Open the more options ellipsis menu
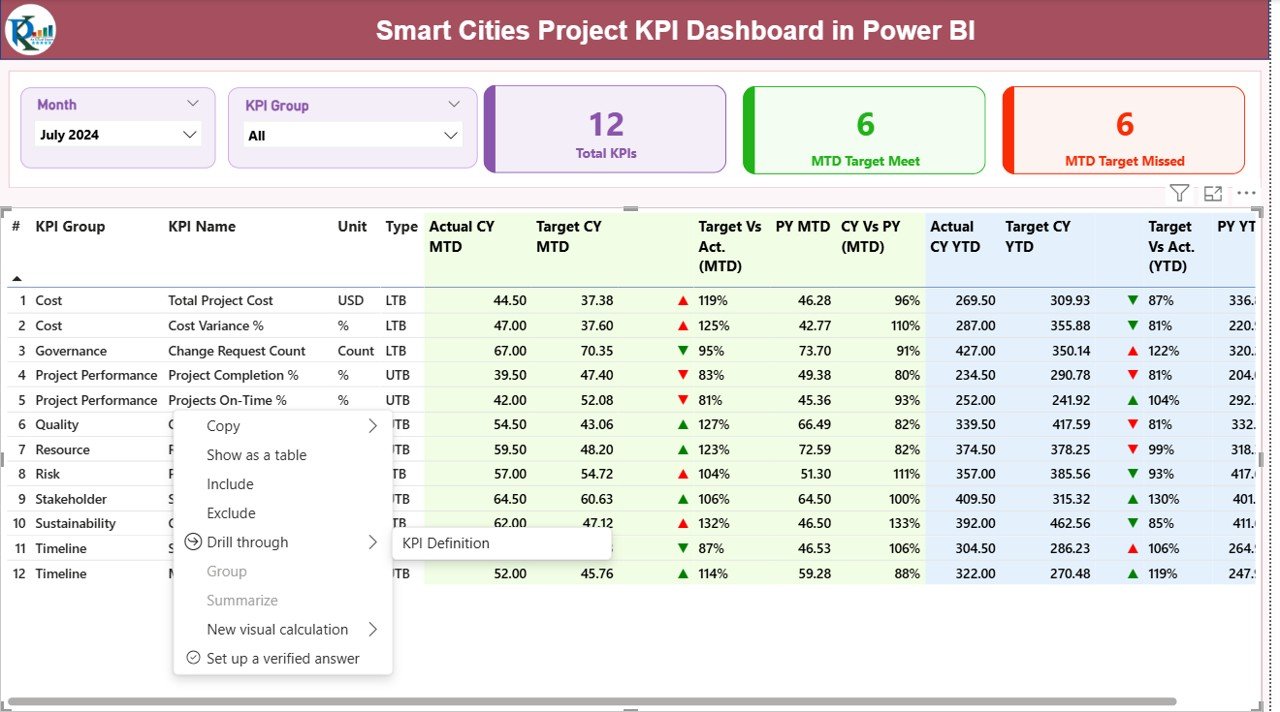Viewport: 1280px width, 712px height. pyautogui.click(x=1246, y=193)
